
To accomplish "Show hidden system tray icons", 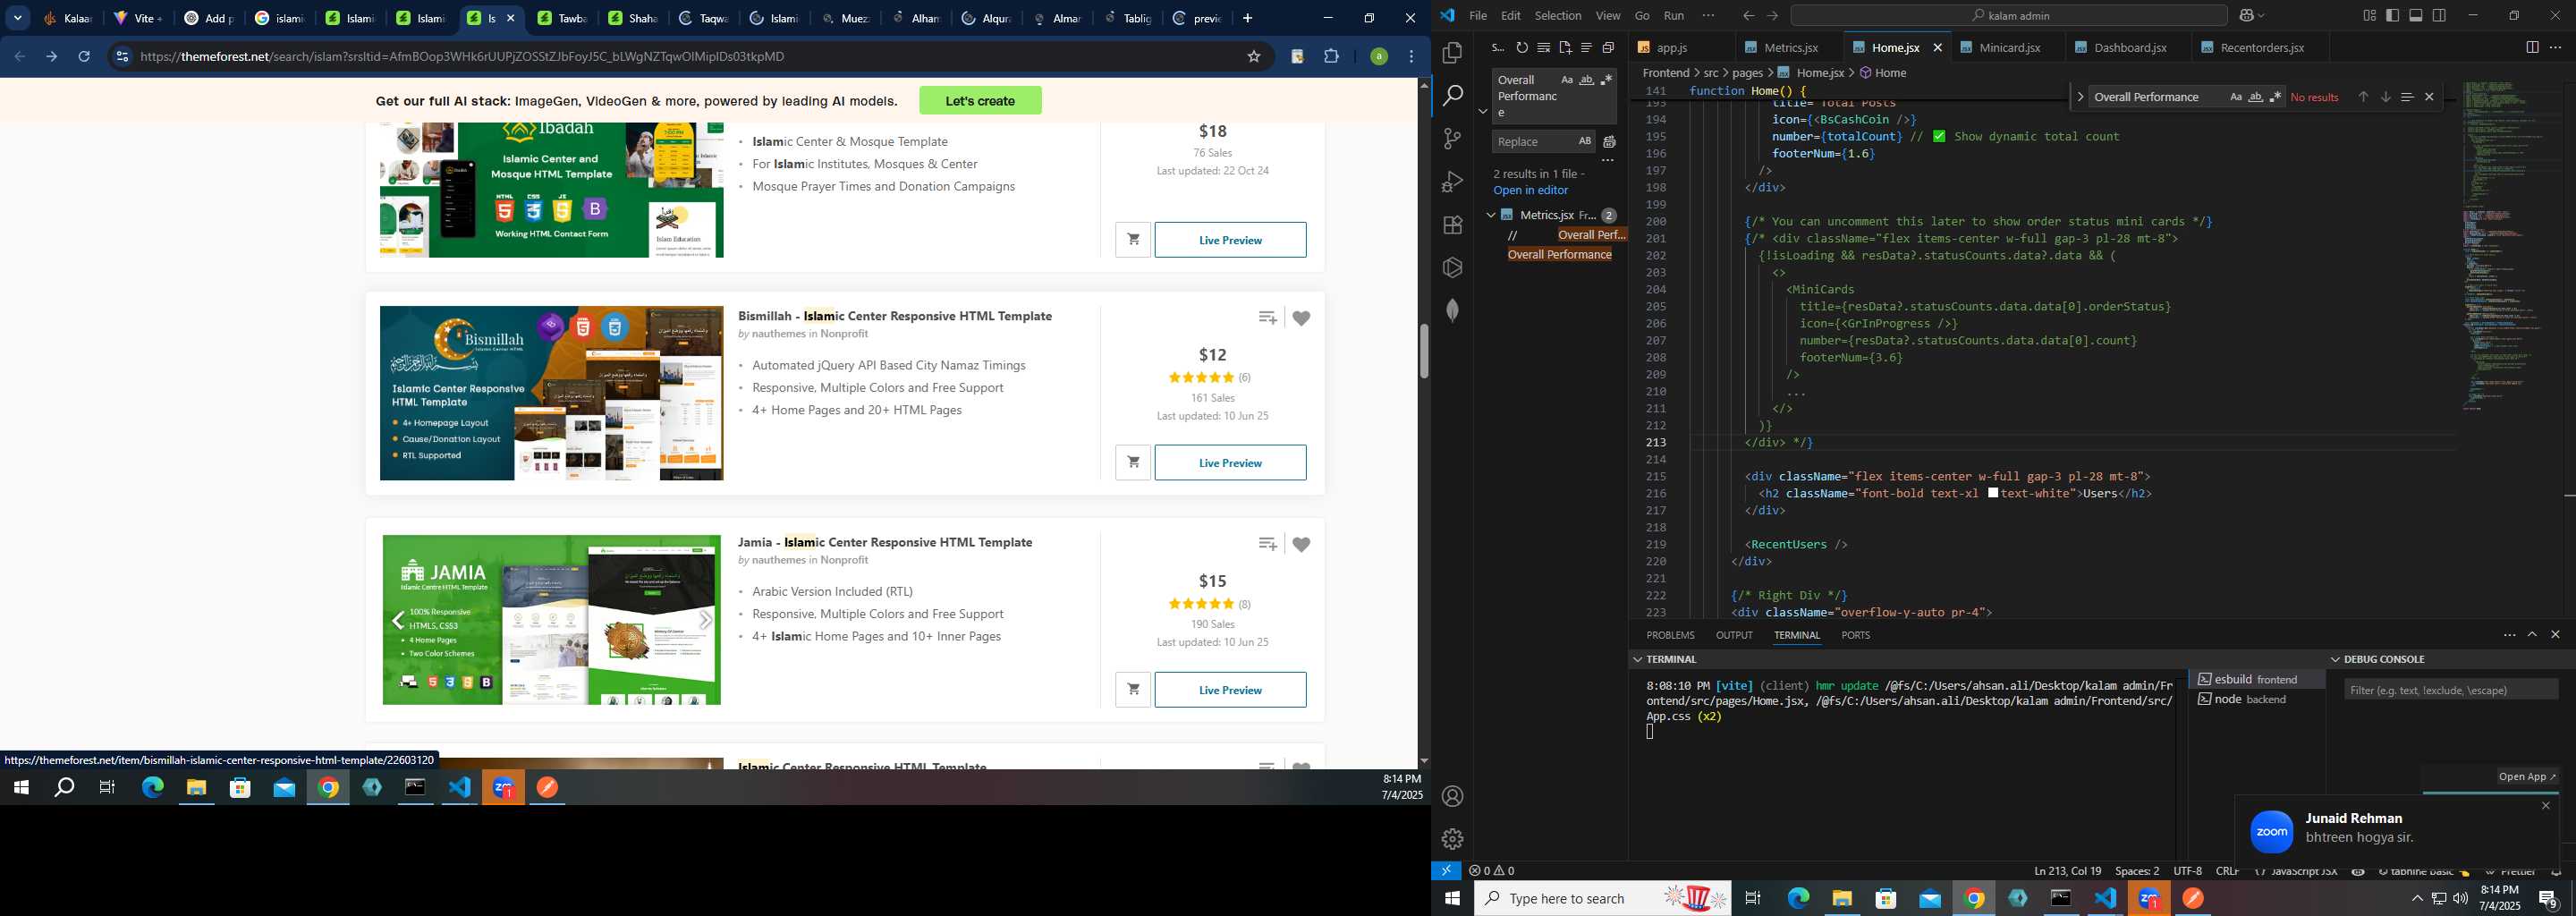I will tap(2416, 899).
